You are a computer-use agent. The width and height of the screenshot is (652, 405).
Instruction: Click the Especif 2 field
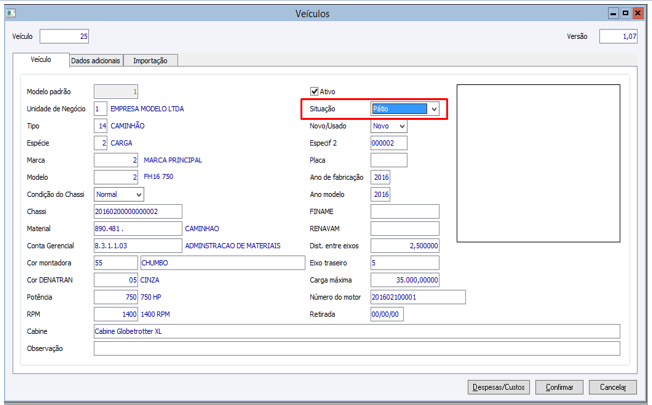tap(389, 143)
